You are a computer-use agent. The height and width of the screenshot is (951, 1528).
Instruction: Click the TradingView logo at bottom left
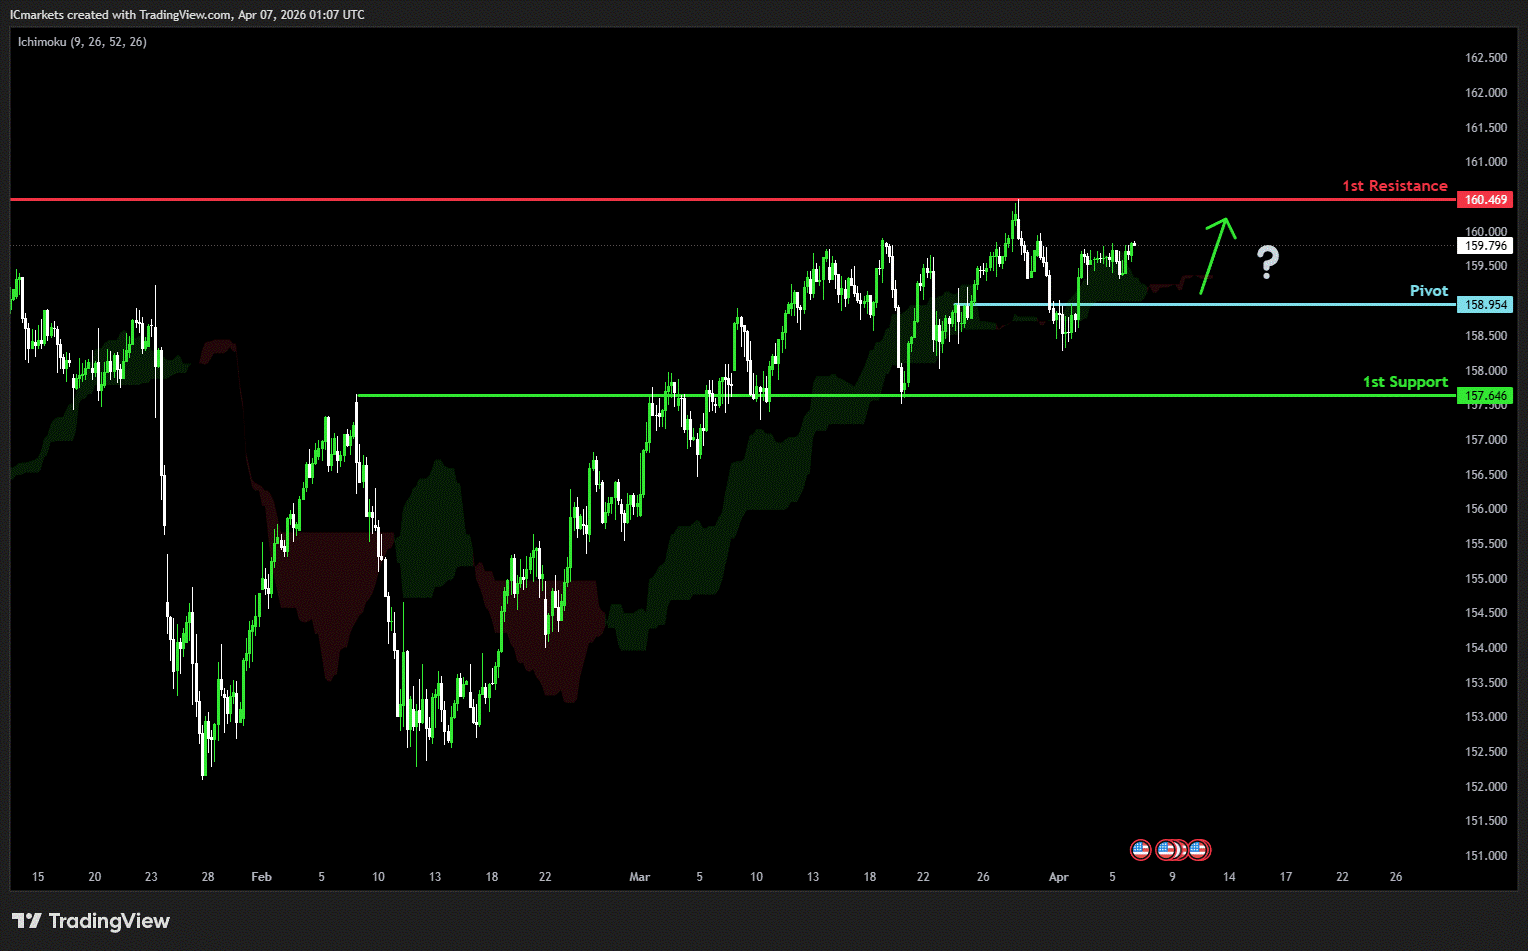pos(91,921)
